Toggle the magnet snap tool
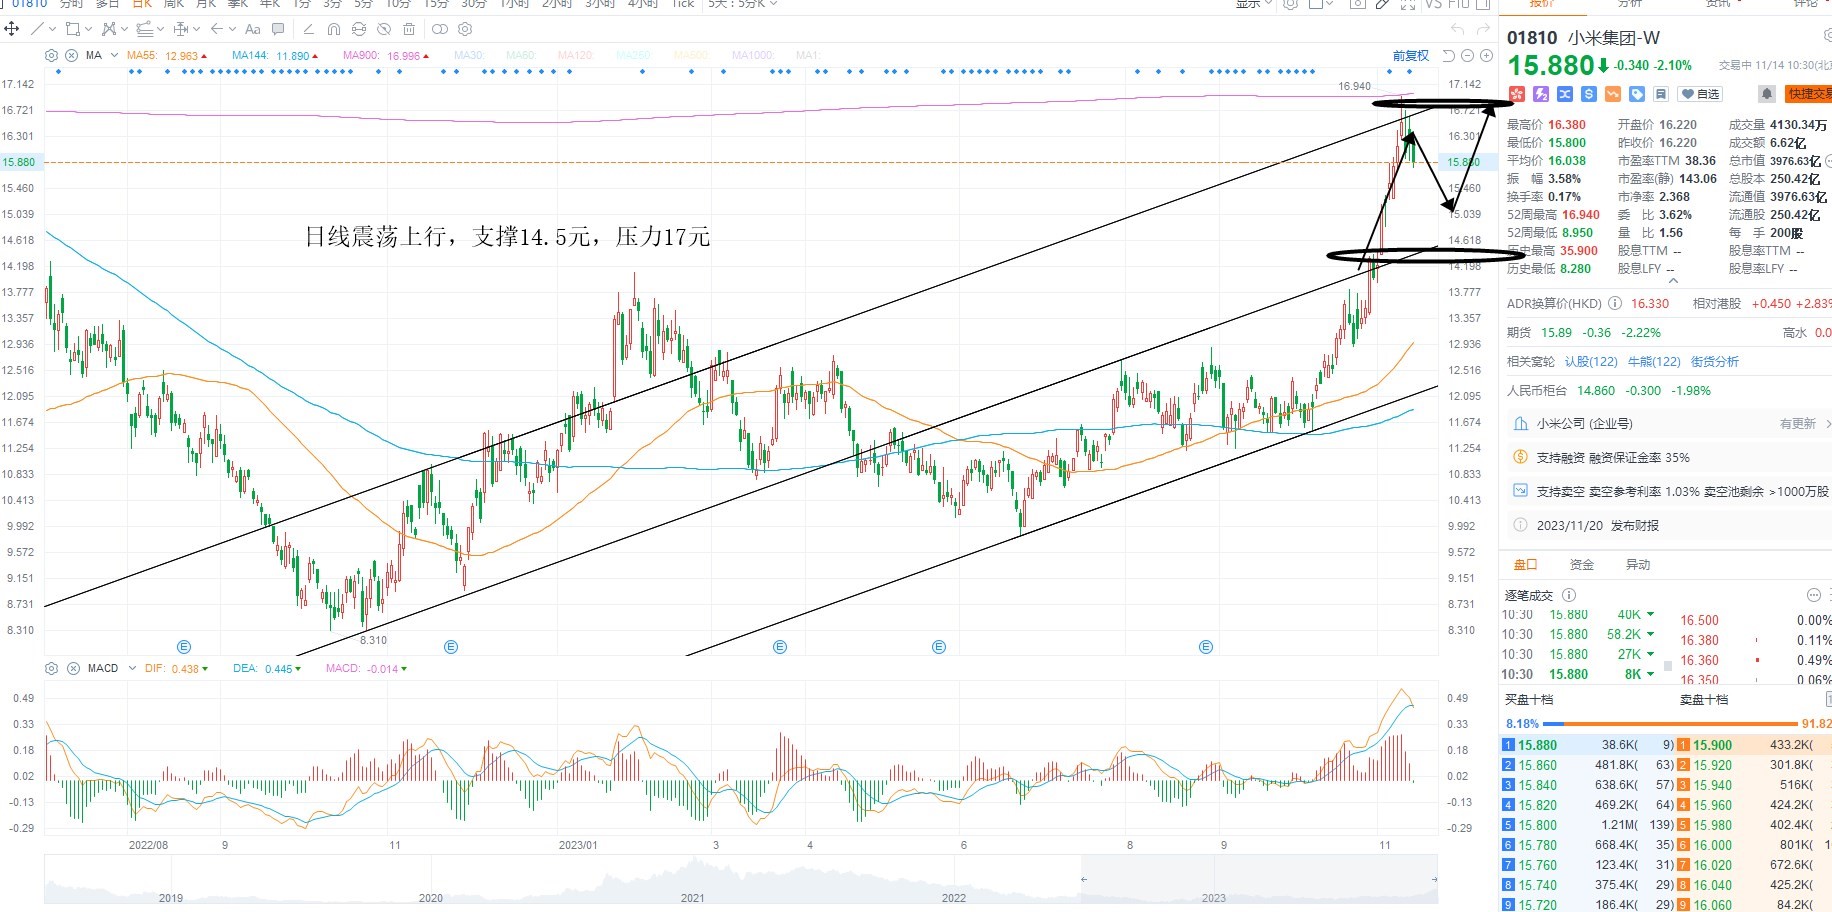 coord(334,29)
